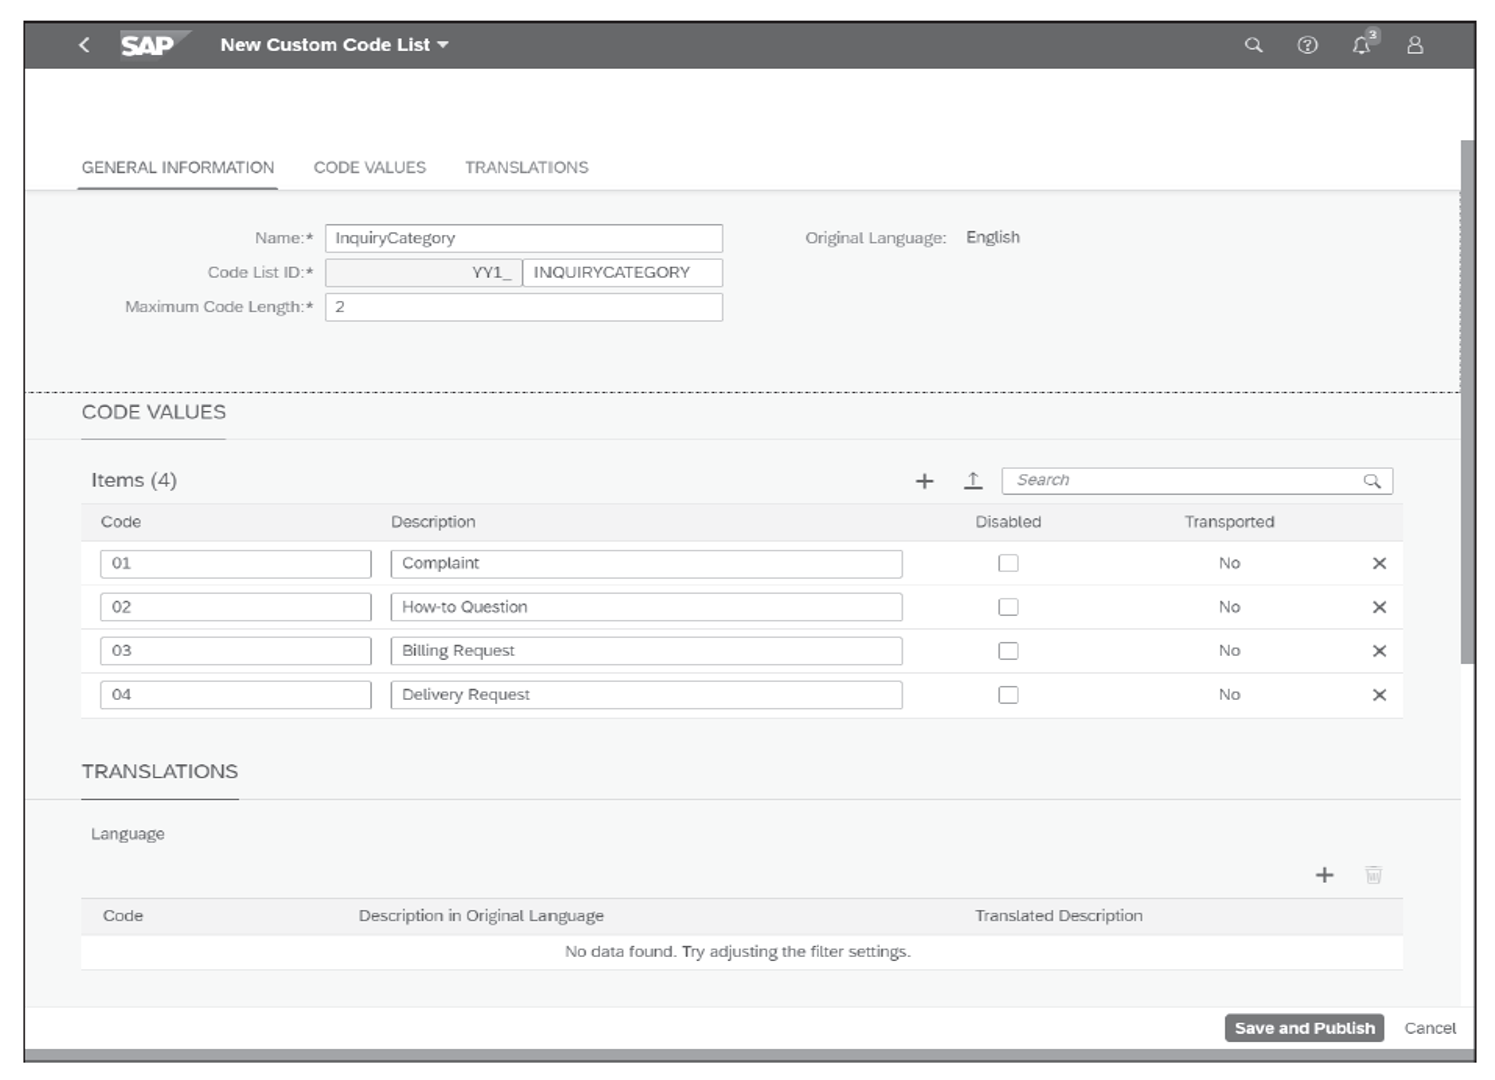The width and height of the screenshot is (1495, 1080).
Task: Click the back arrow in header
Action: [84, 45]
